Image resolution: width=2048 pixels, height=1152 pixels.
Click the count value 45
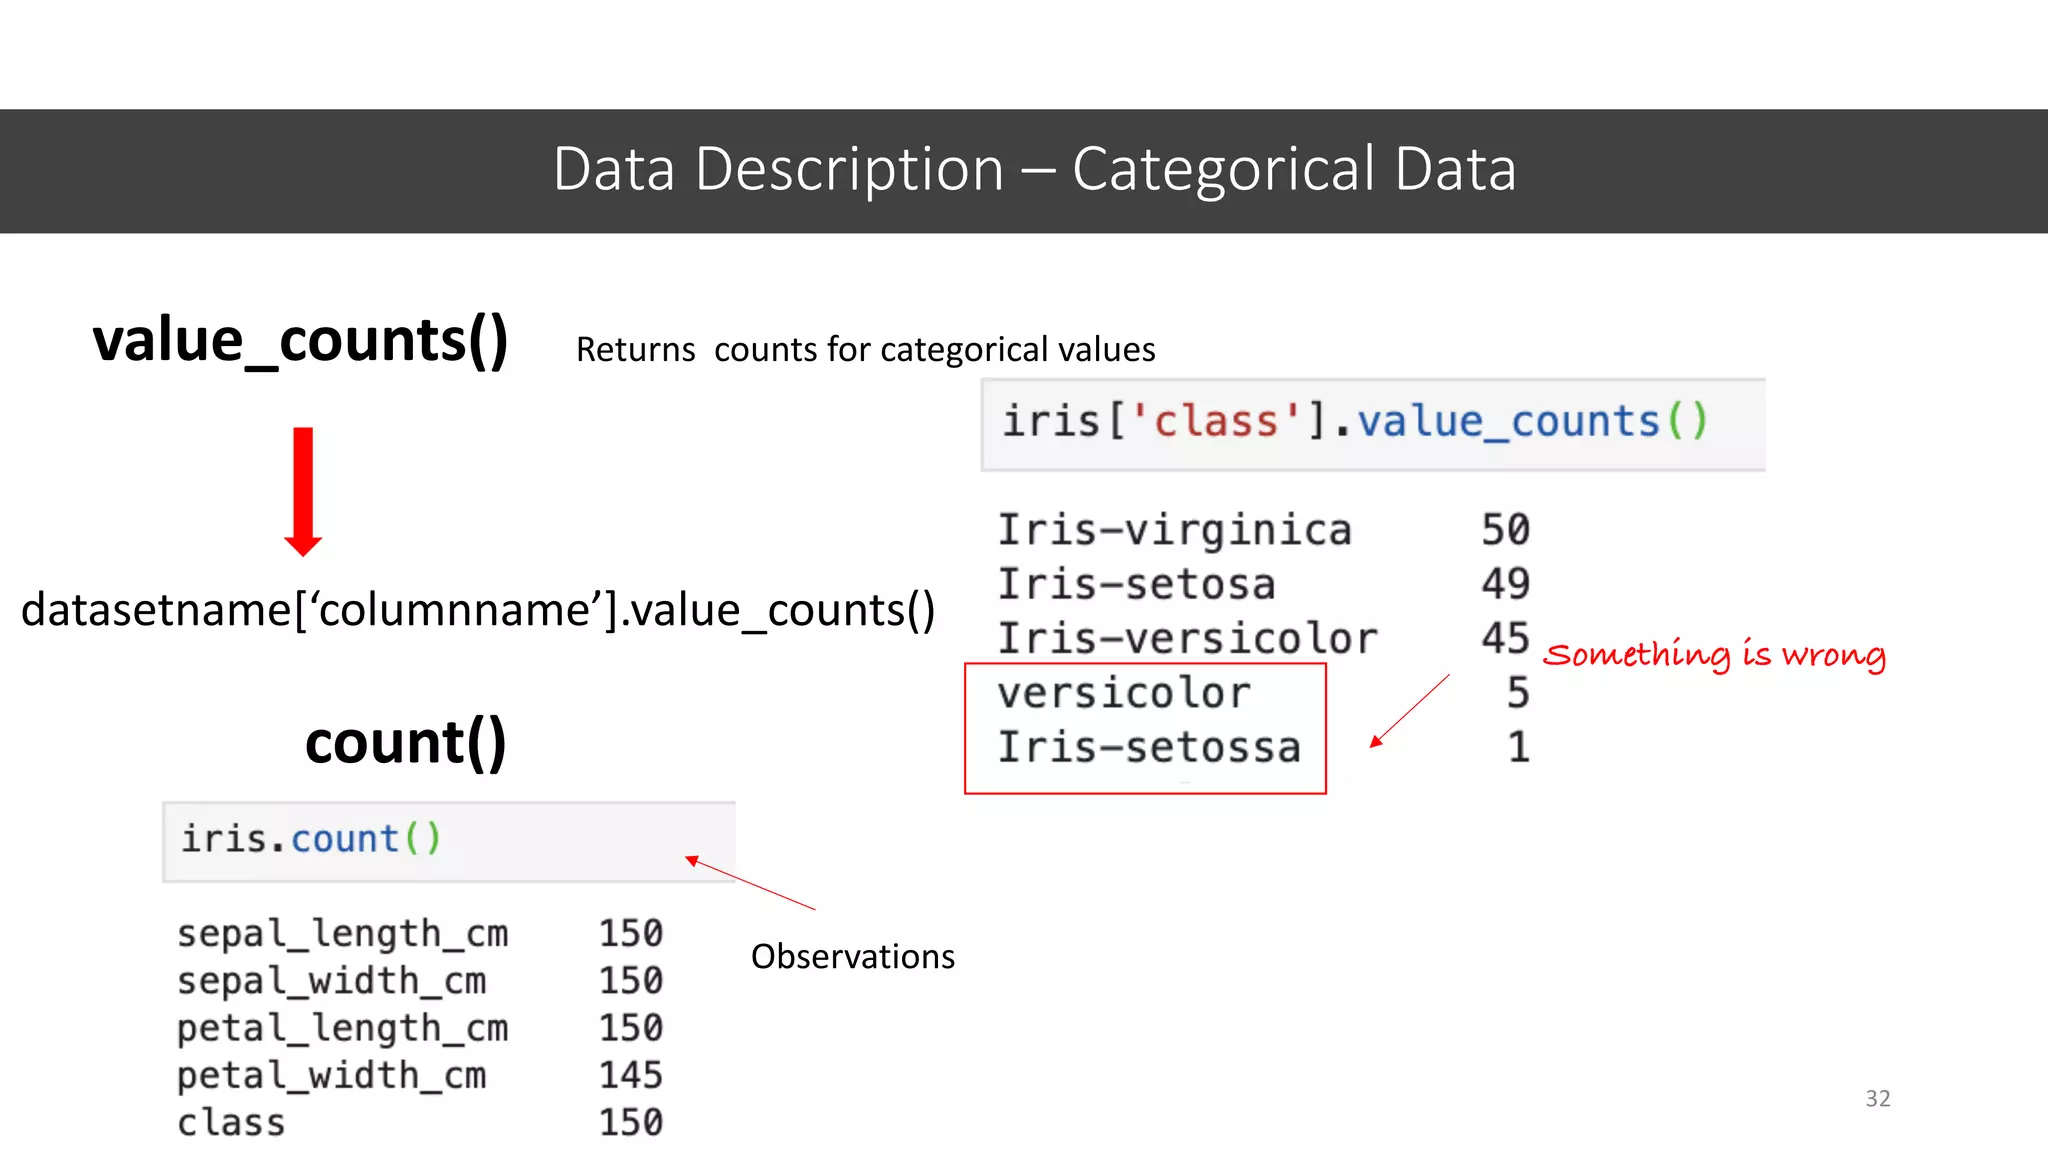point(1506,638)
